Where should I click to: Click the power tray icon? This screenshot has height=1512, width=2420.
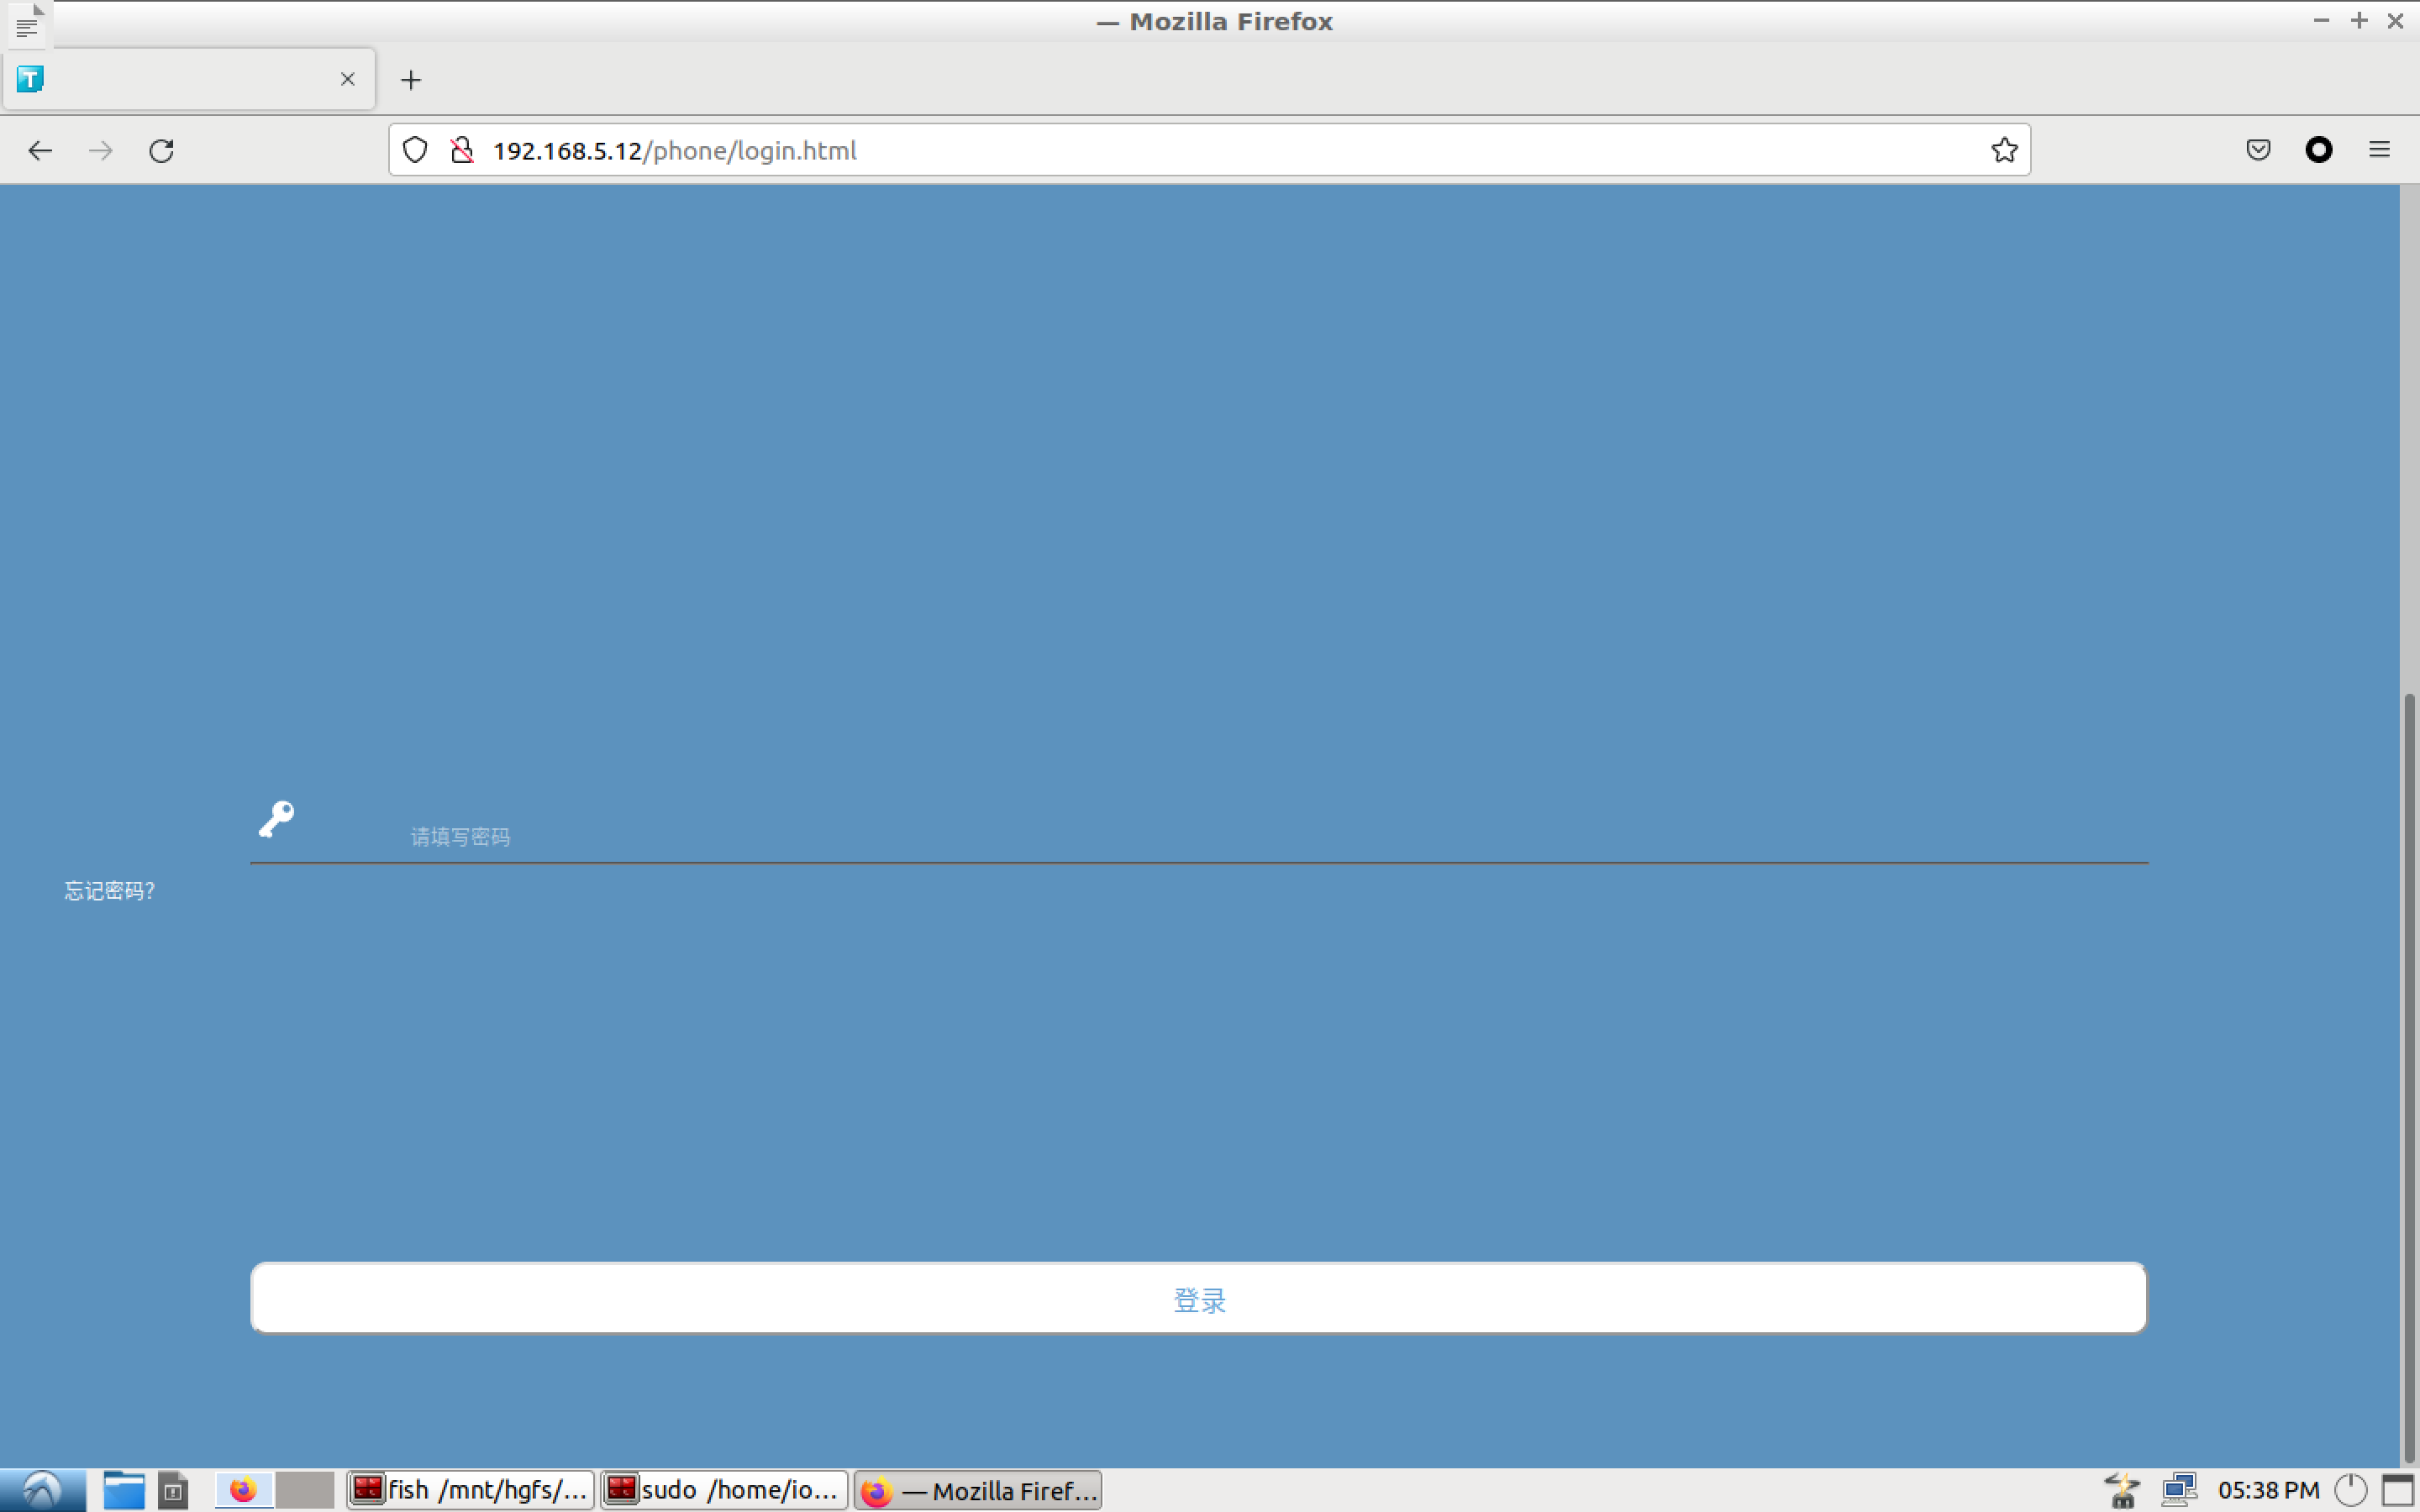pyautogui.click(x=2350, y=1490)
